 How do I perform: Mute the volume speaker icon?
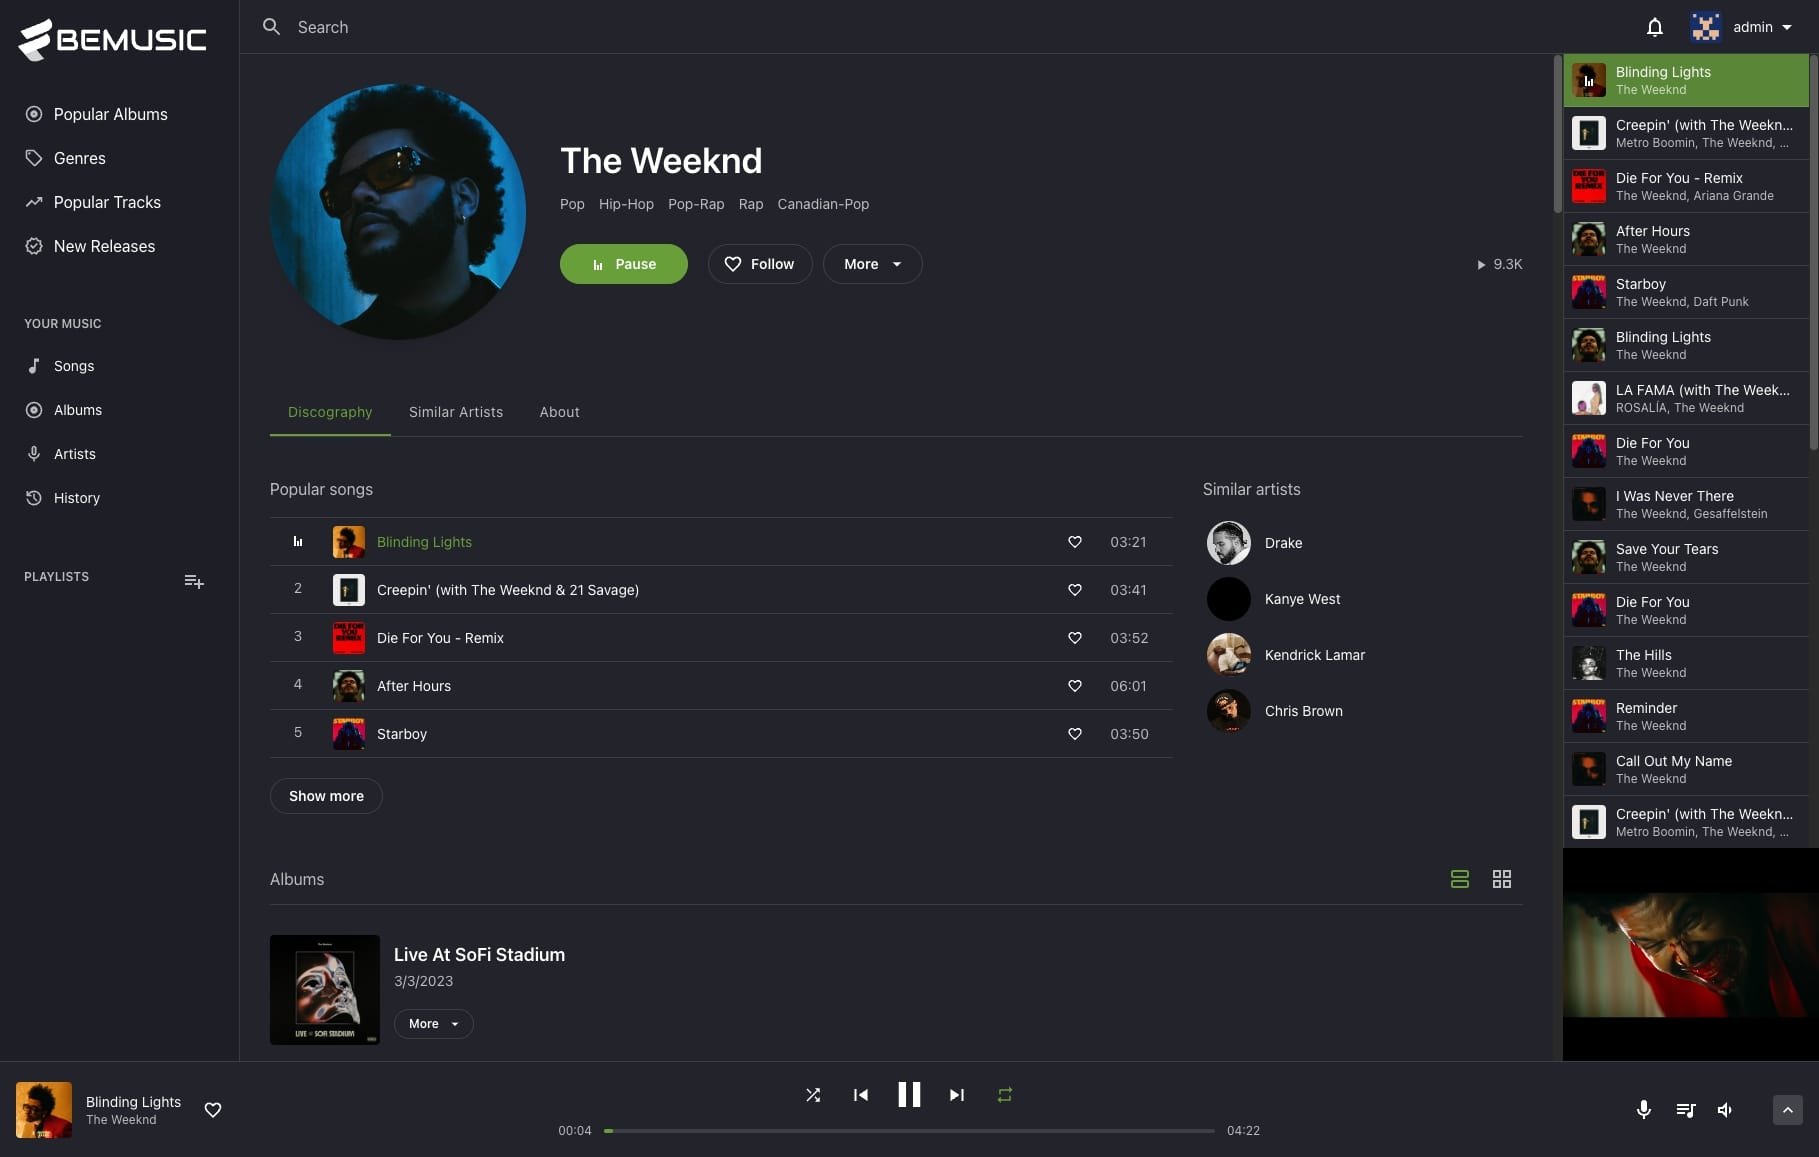pyautogui.click(x=1725, y=1110)
